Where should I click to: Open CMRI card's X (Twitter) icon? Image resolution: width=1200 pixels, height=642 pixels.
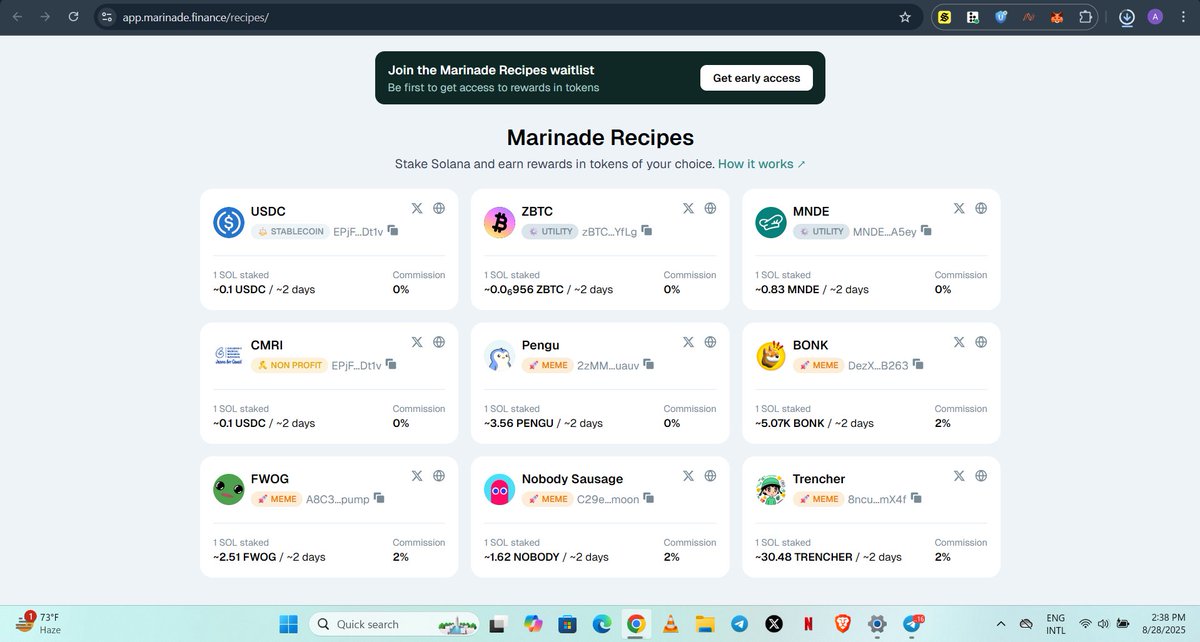tap(417, 342)
